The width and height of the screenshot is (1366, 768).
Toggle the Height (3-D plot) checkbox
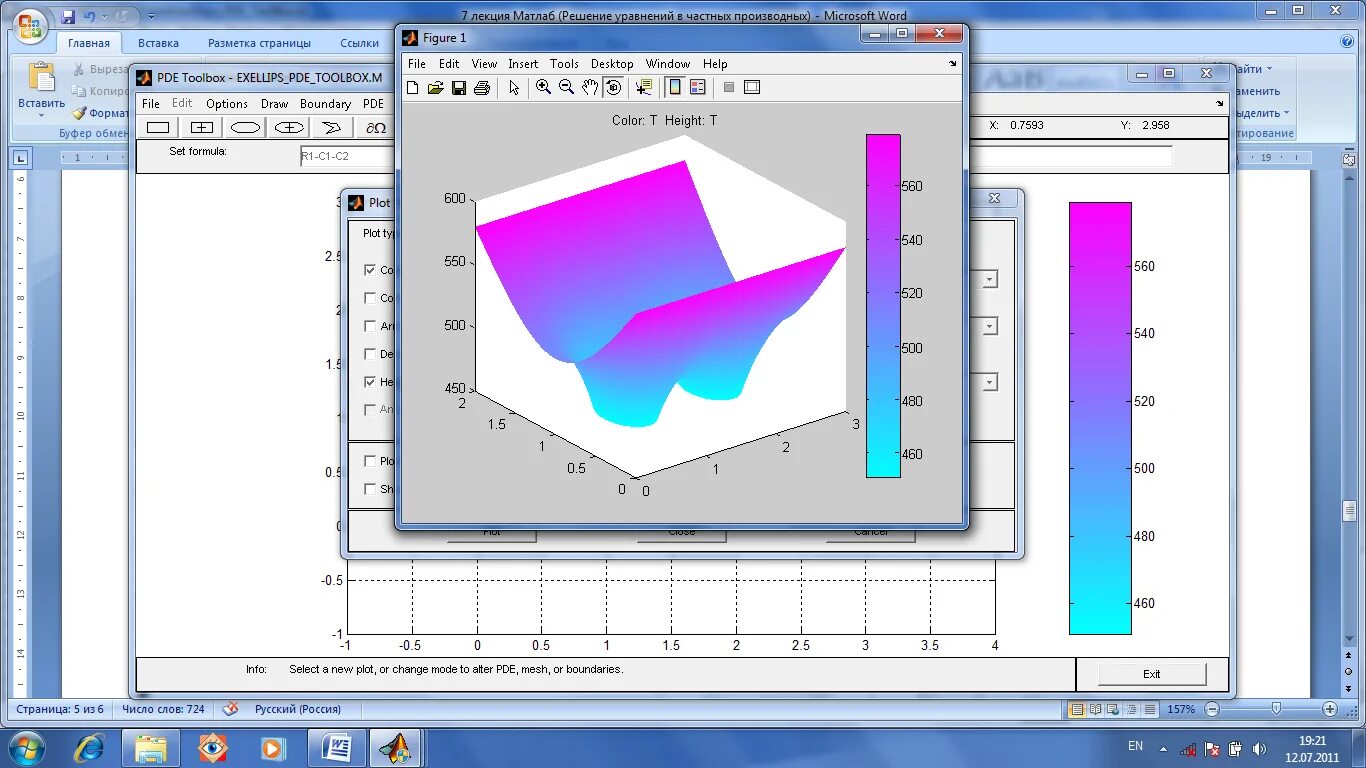[370, 381]
